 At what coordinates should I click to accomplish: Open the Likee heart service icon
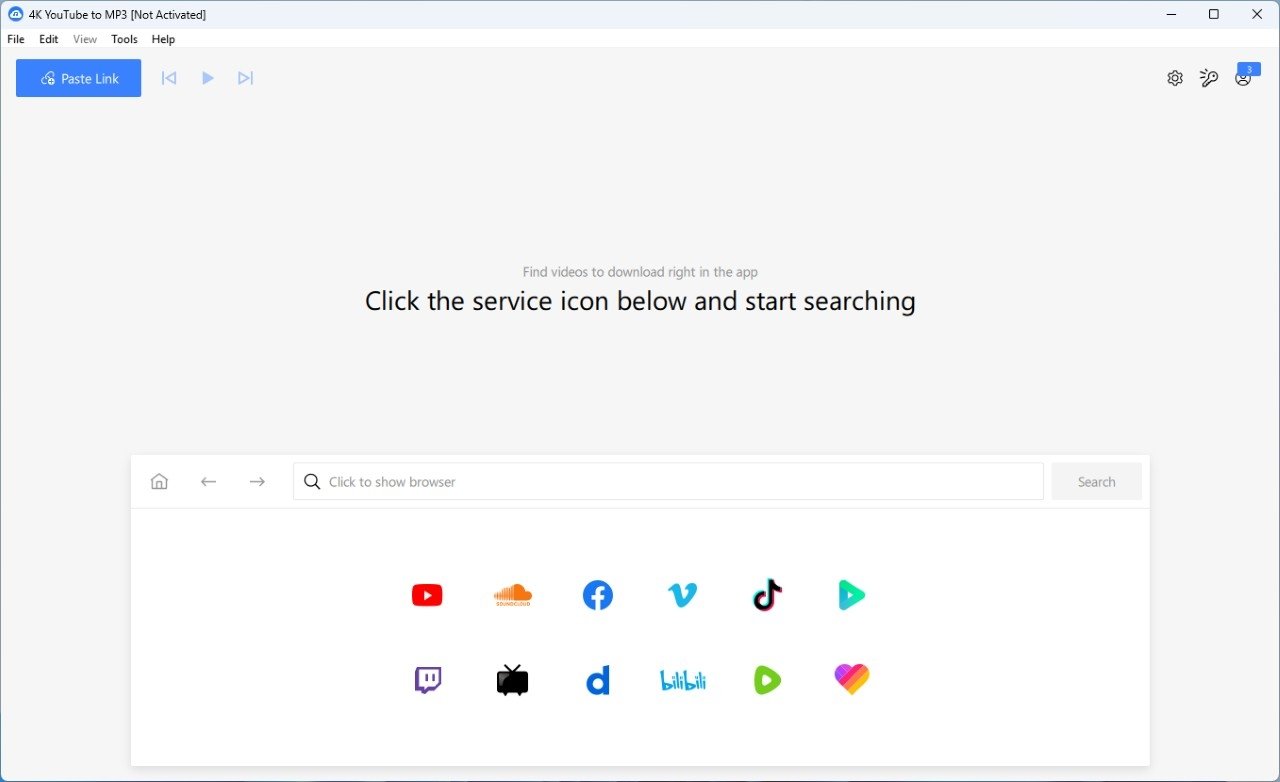pyautogui.click(x=852, y=680)
